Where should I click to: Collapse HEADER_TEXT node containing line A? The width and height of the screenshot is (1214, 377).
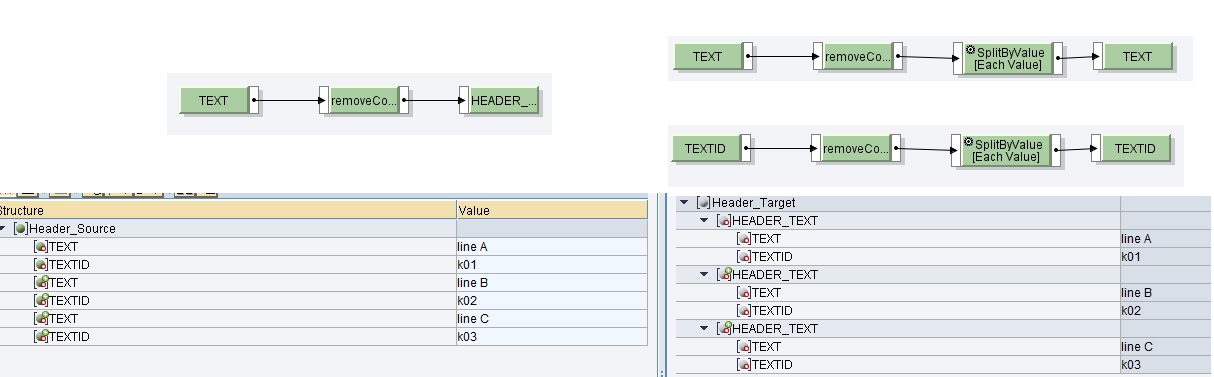coord(705,221)
